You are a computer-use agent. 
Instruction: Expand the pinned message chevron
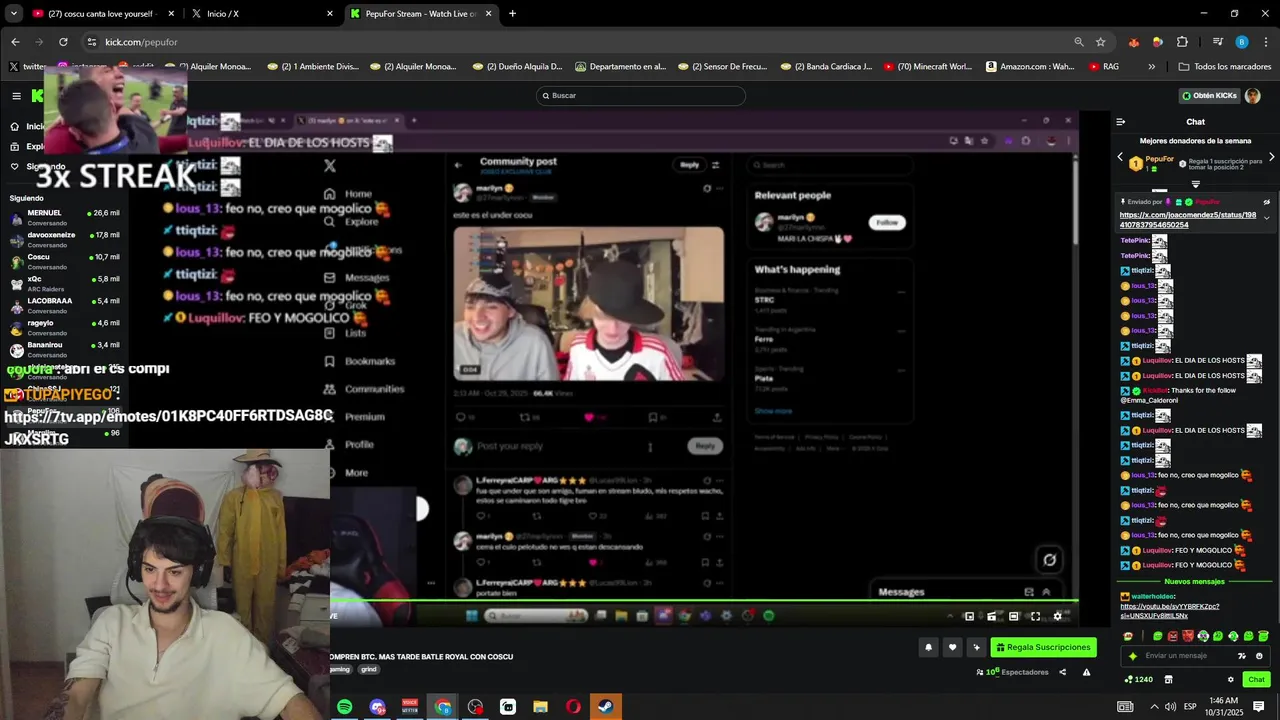tap(1267, 217)
